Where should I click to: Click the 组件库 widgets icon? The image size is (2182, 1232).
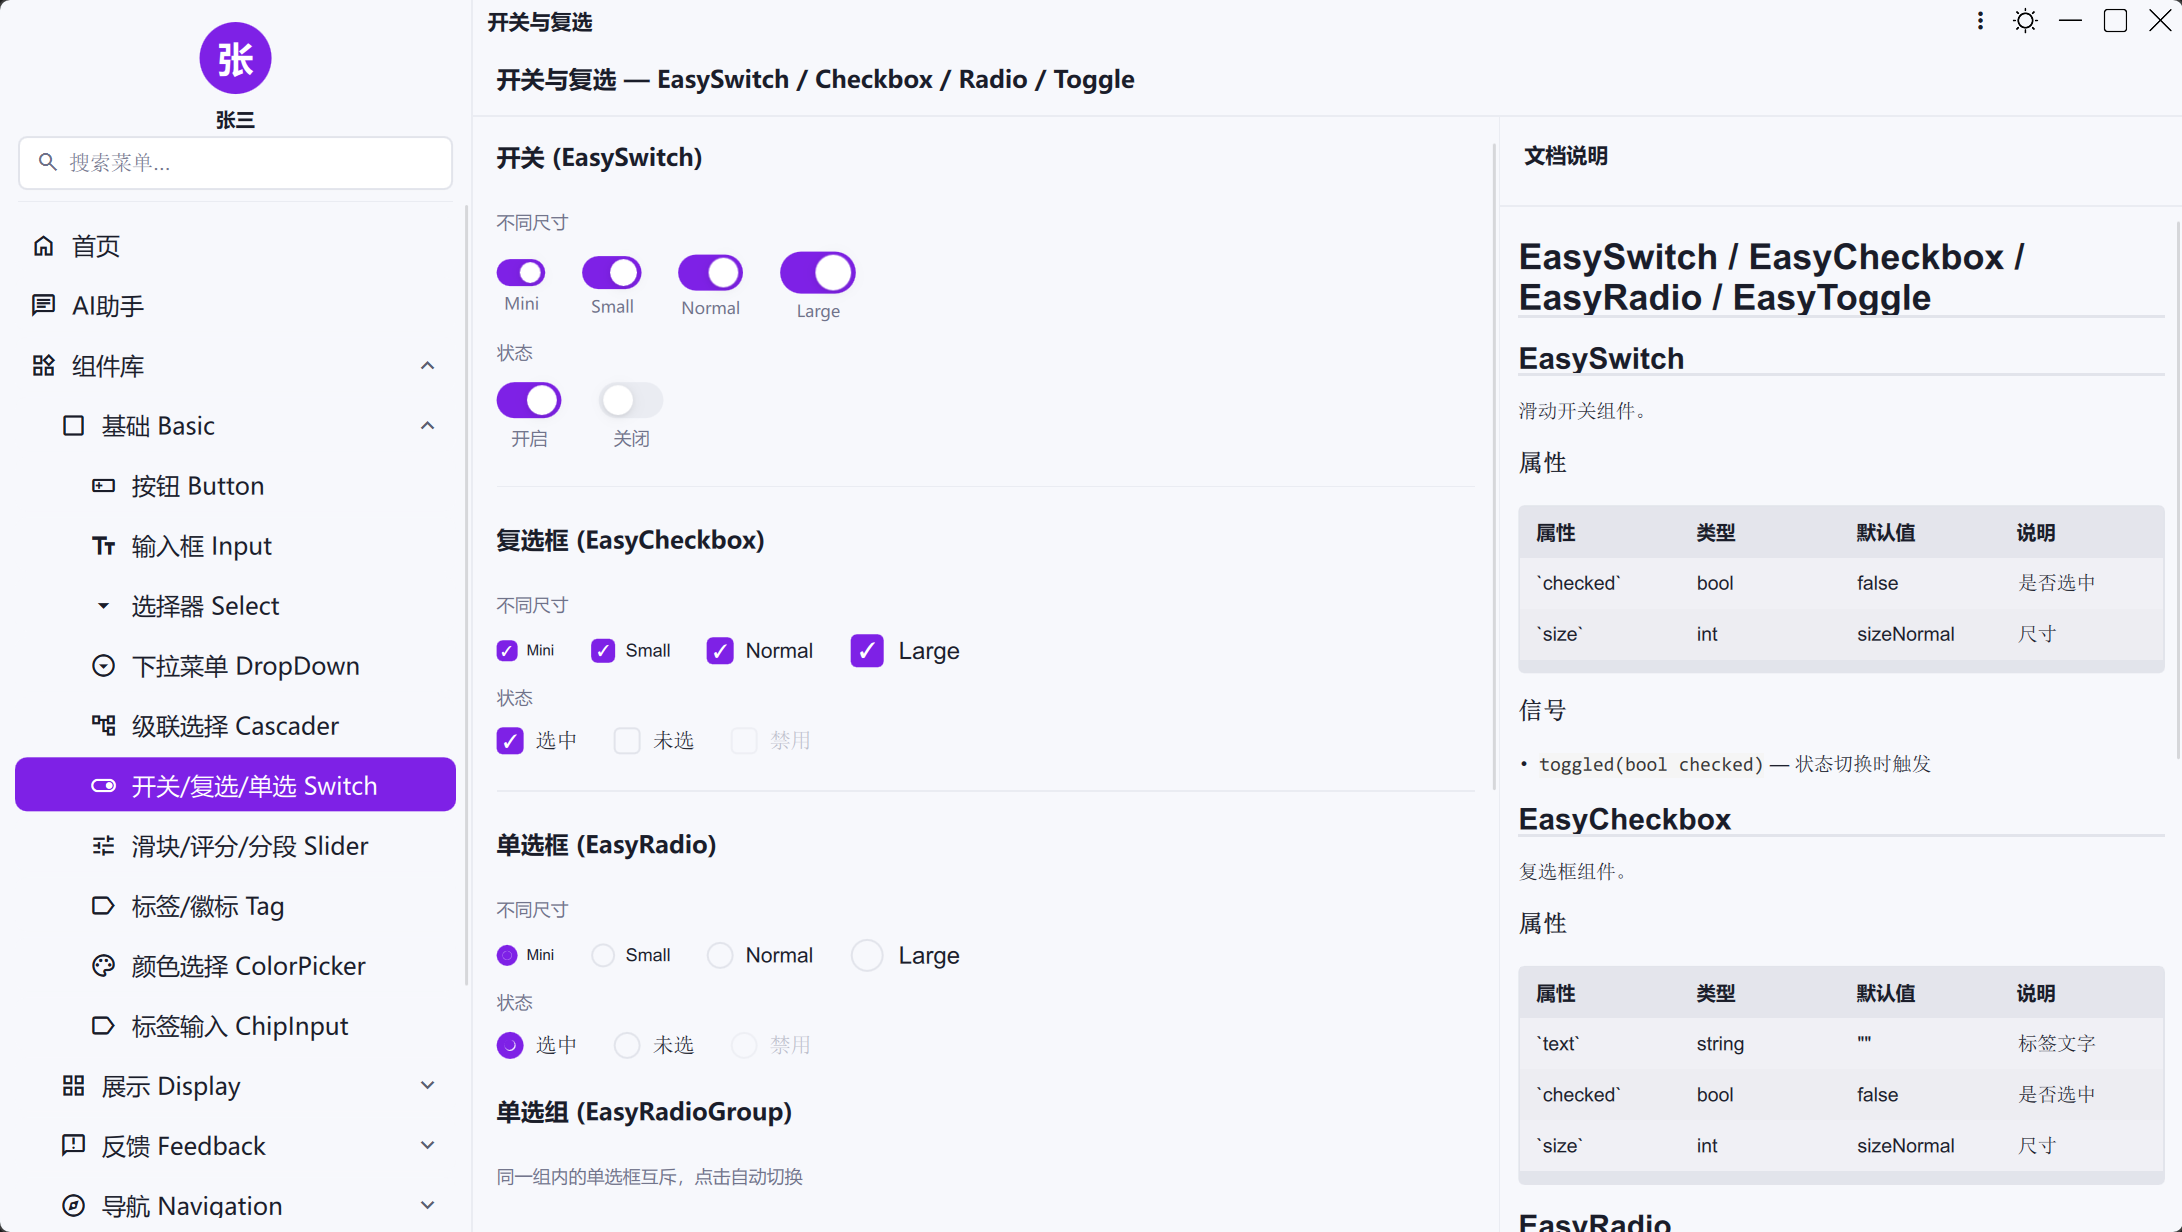(43, 366)
